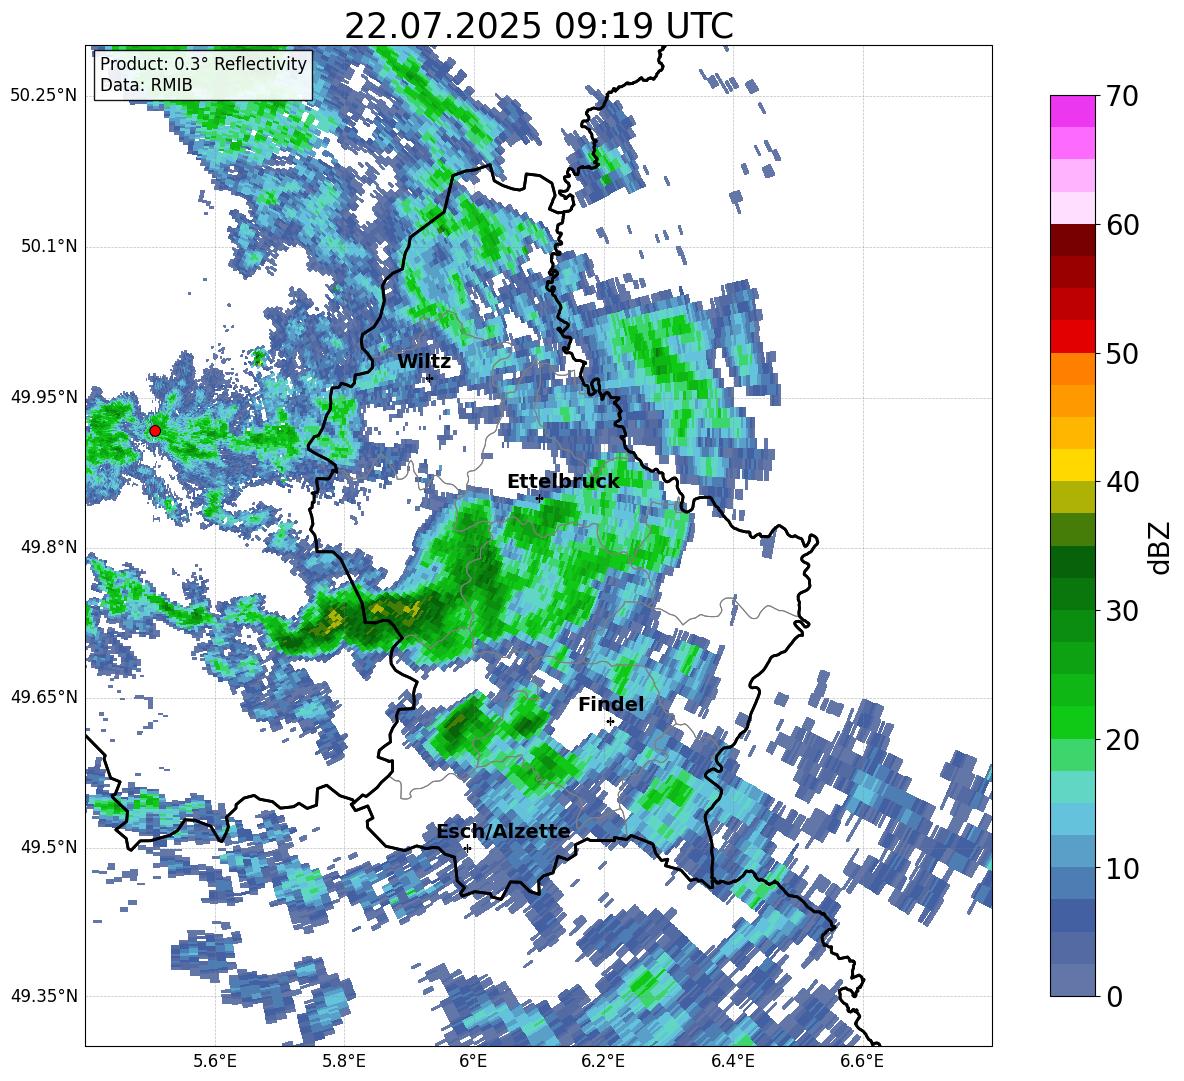This screenshot has height=1081, width=1184.
Task: Click the '6.2°E' longitude label
Action: (603, 1062)
